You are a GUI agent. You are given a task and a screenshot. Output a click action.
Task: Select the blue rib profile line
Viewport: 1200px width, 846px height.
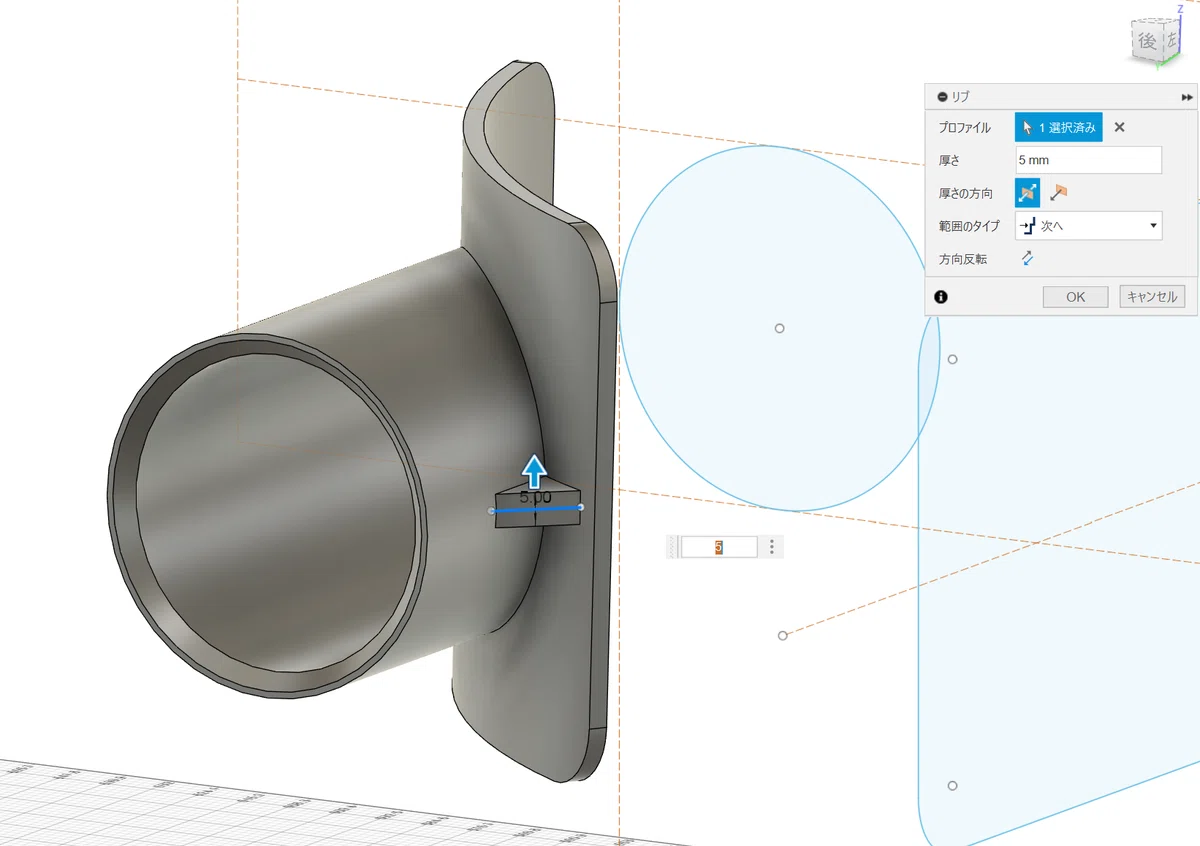click(x=535, y=509)
